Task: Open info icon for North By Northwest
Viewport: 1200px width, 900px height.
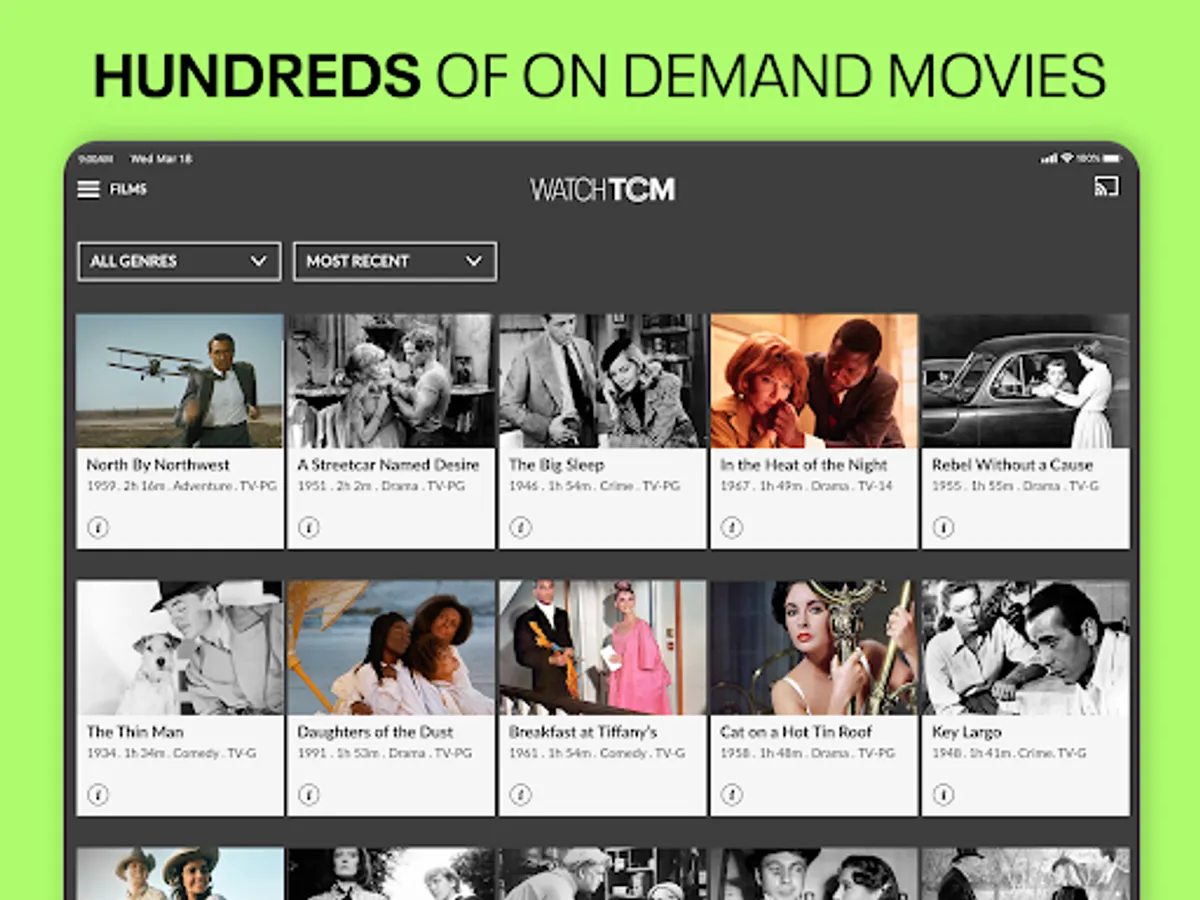Action: 98,527
